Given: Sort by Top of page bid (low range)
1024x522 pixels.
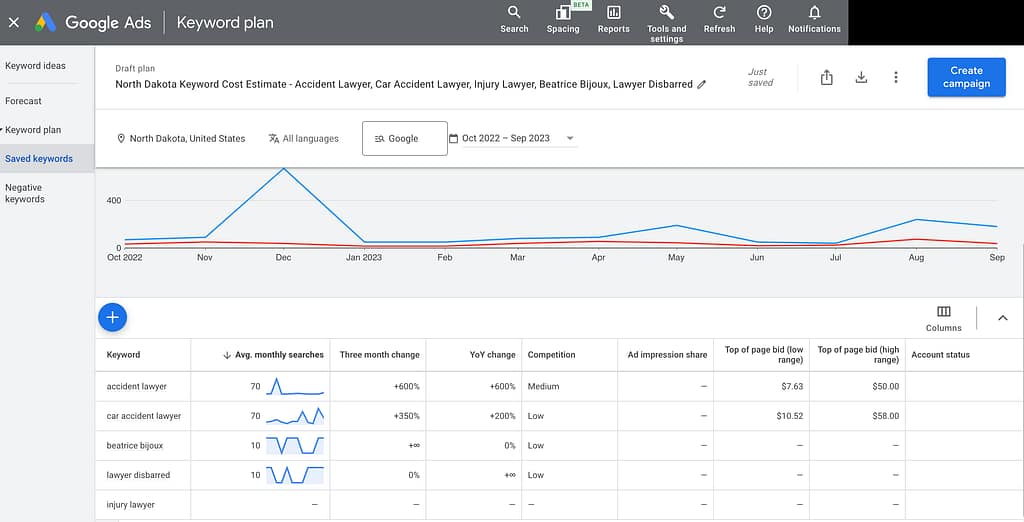Looking at the screenshot, I should (763, 355).
